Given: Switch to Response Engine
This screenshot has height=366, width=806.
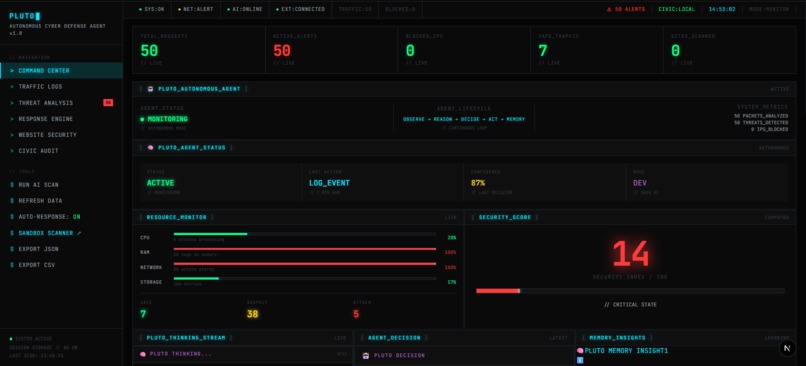Looking at the screenshot, I should (x=61, y=119).
